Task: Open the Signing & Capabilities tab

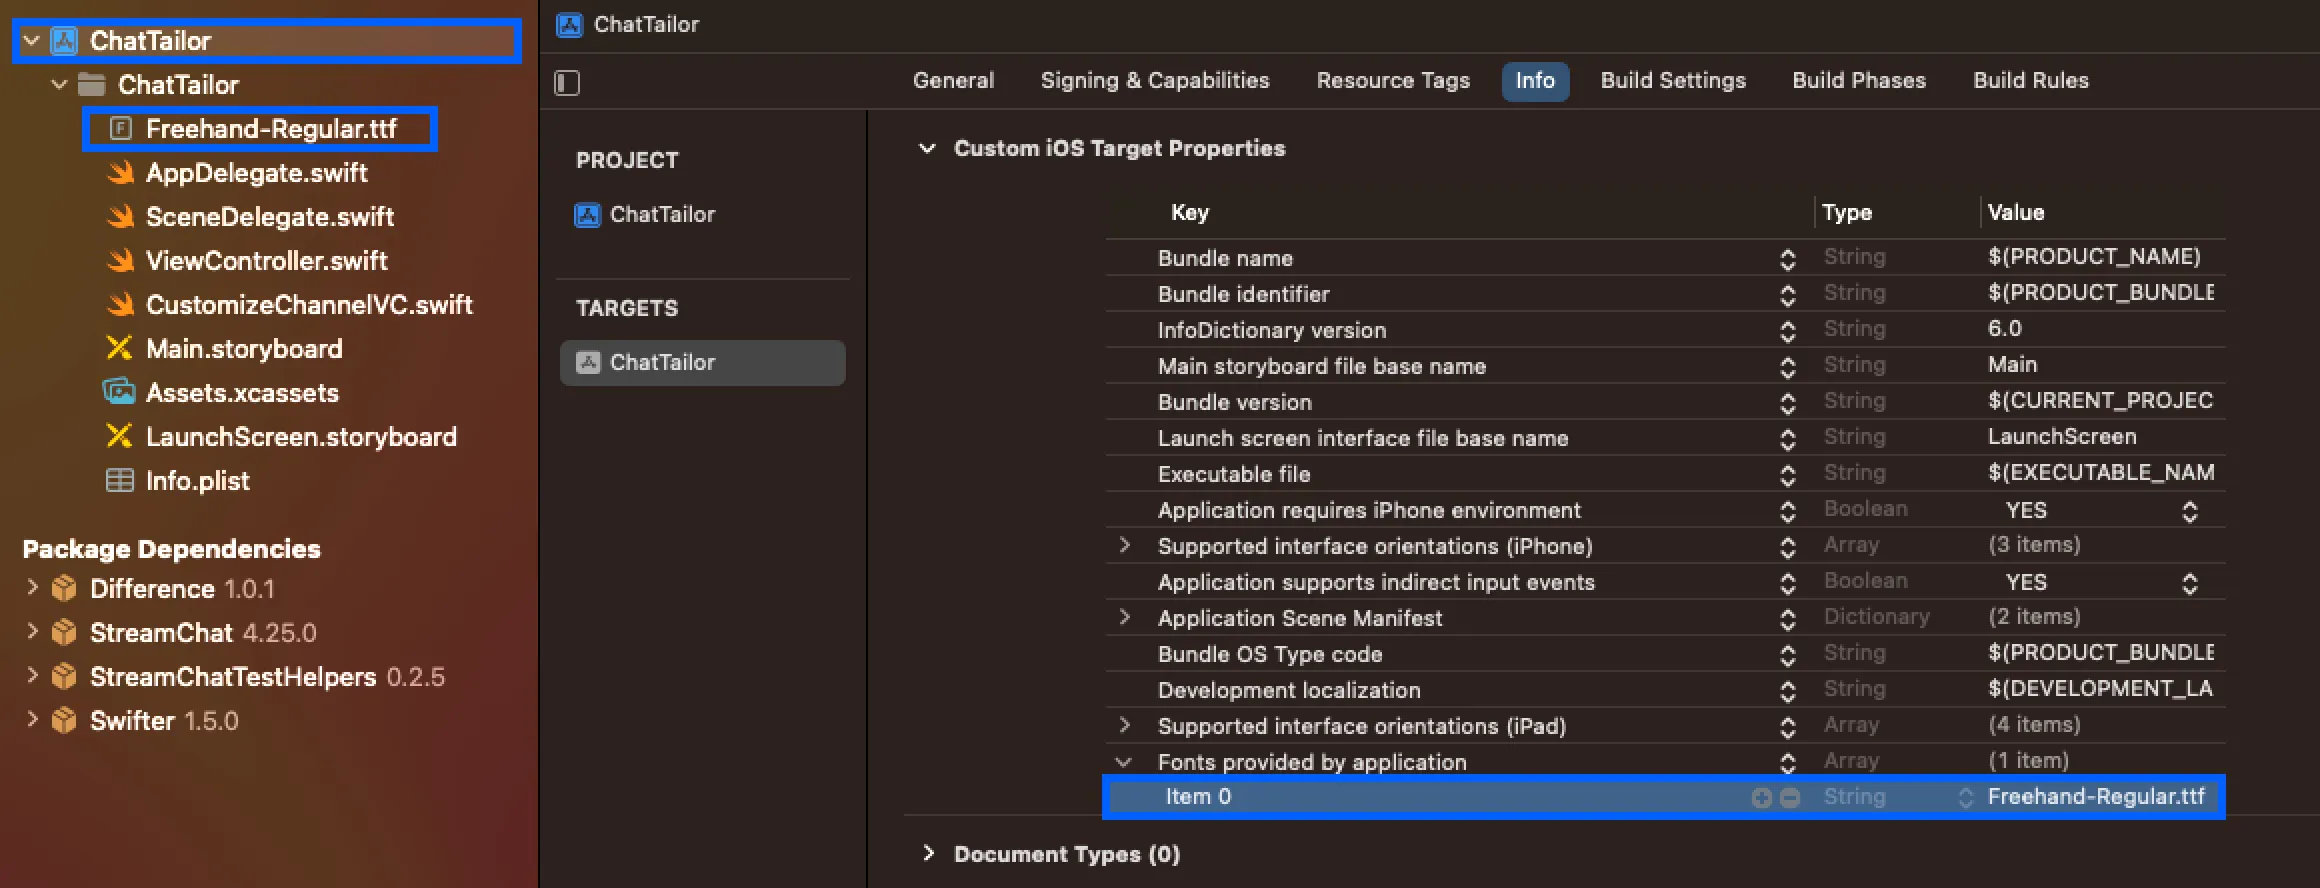Action: point(1155,81)
